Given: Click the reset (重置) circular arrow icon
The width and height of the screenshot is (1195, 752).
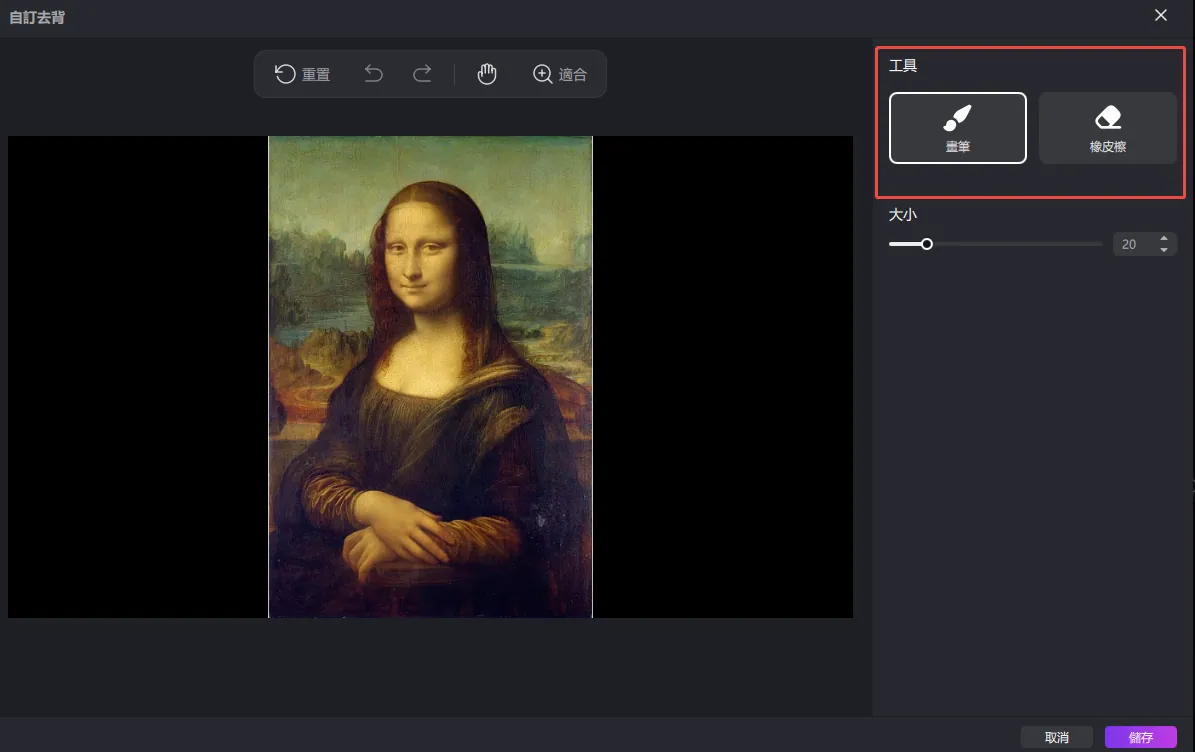Looking at the screenshot, I should click(x=285, y=74).
